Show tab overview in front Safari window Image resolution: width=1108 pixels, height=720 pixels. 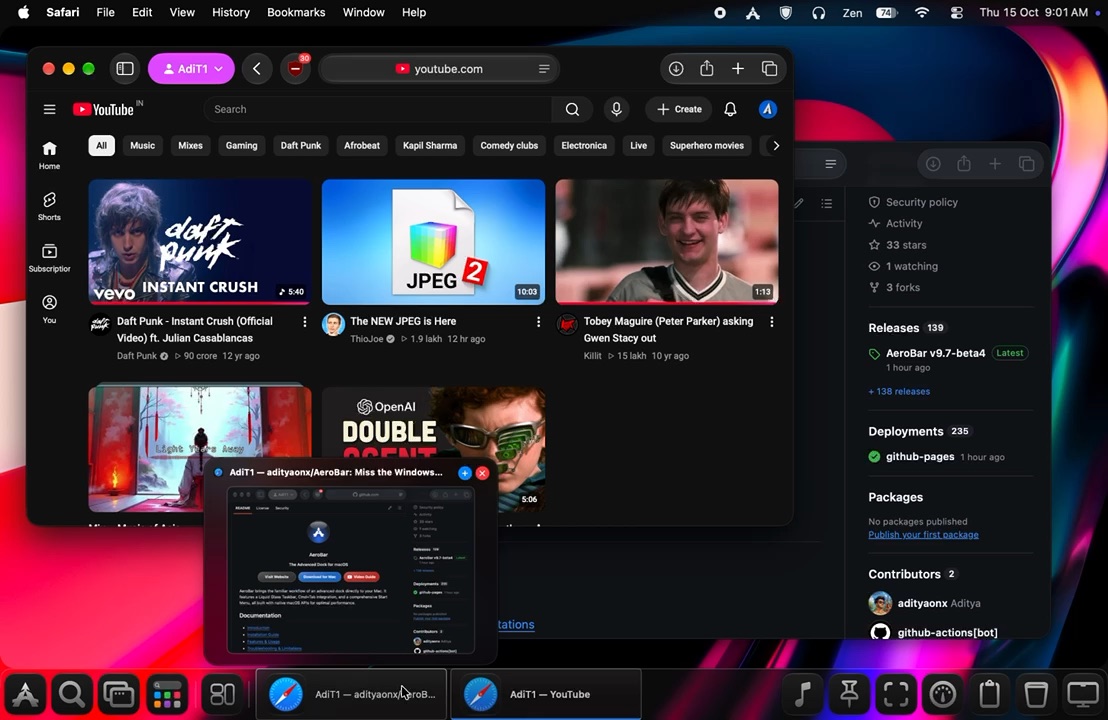point(770,69)
